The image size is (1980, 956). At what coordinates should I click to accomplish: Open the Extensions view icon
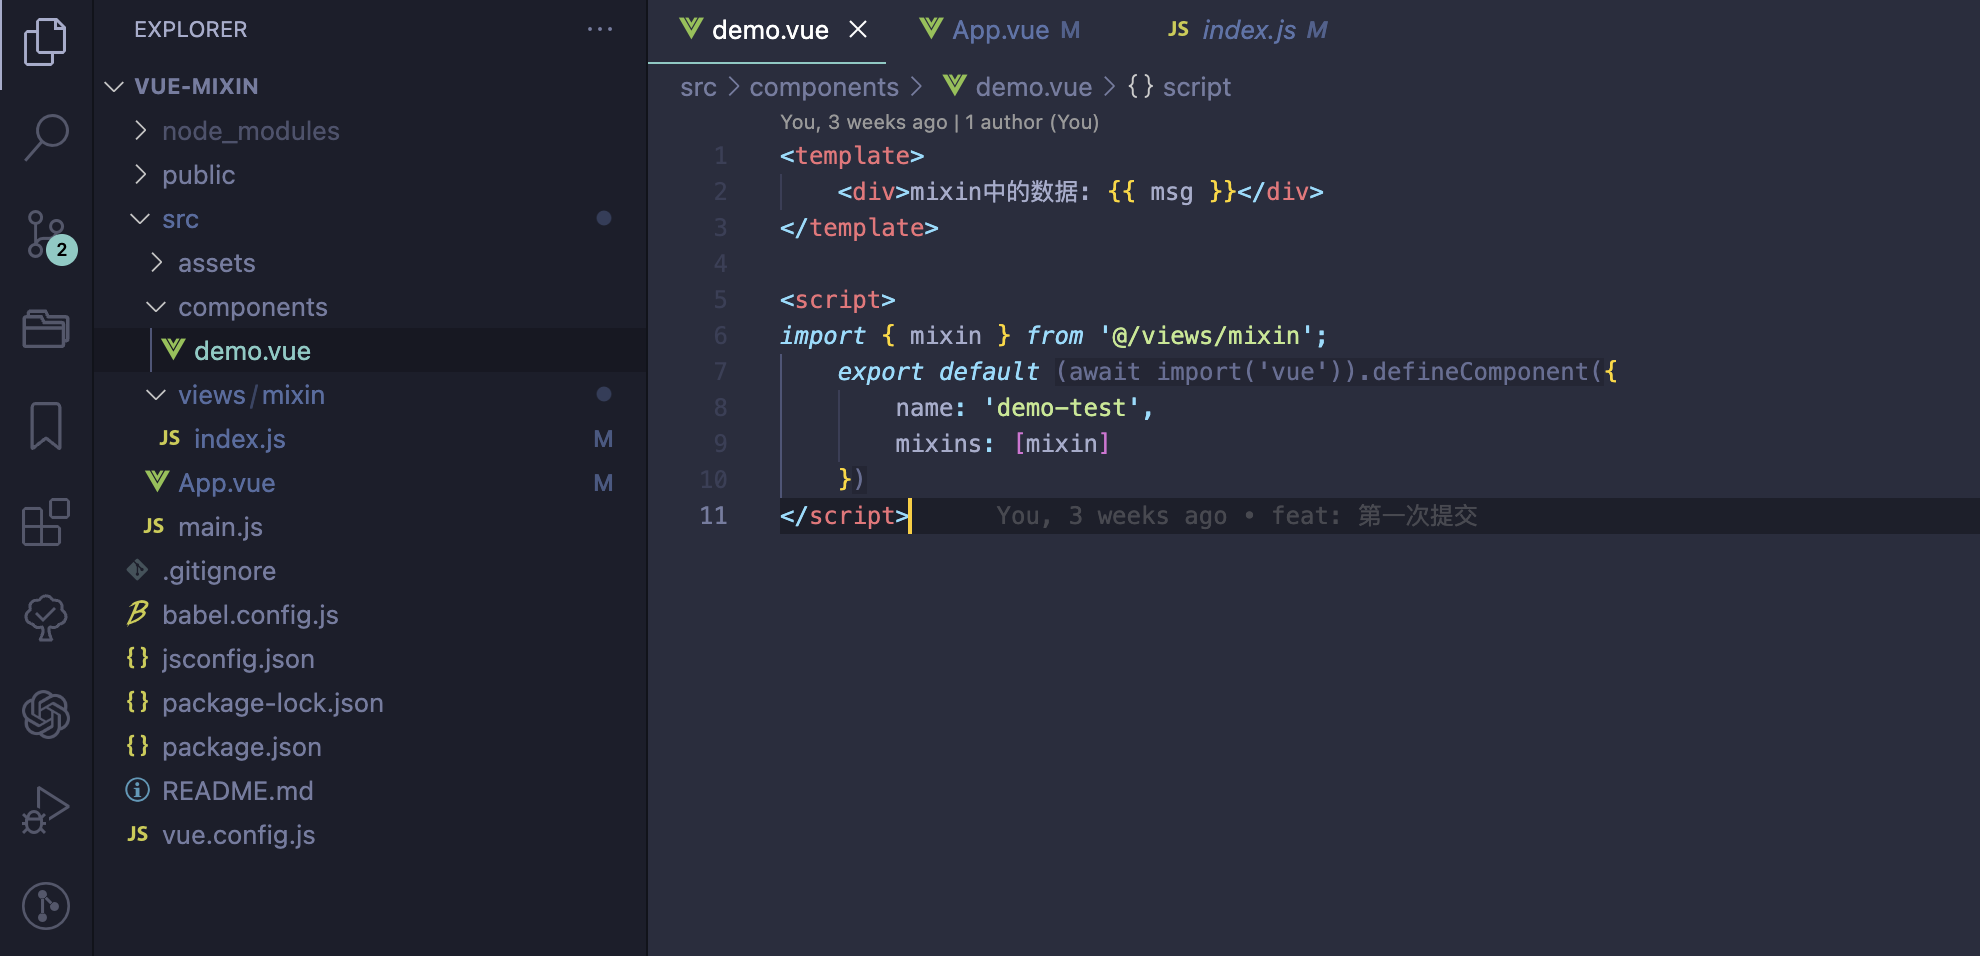(x=45, y=522)
